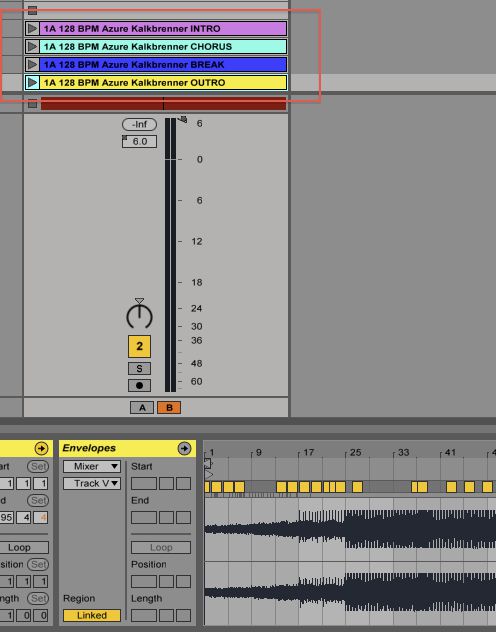The image size is (496, 632).
Task: Fire the OUTRO clip launch button
Action: tap(32, 83)
